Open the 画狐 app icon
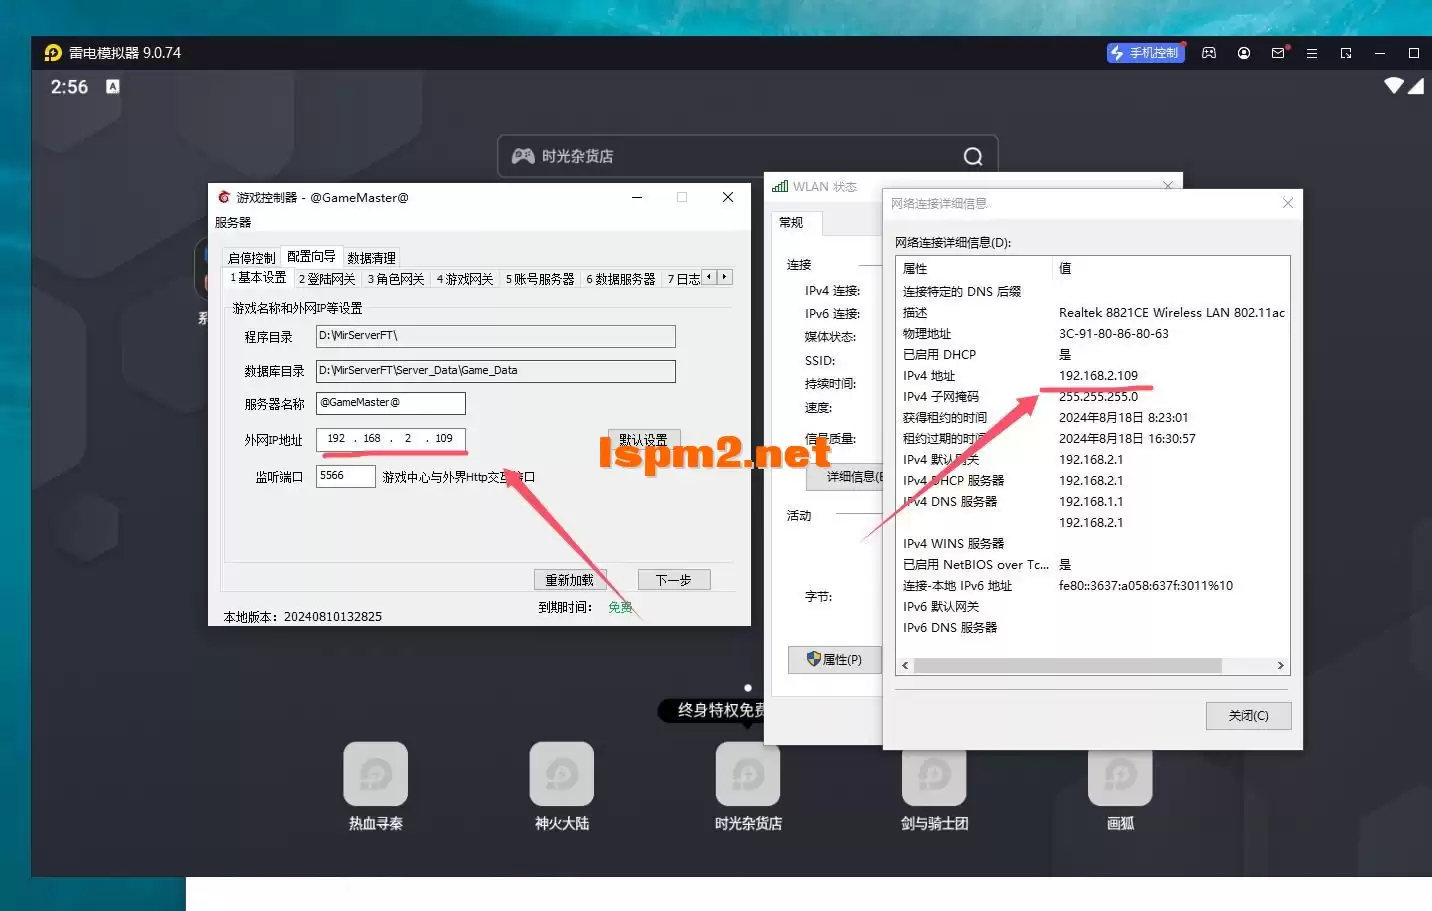 [x=1120, y=778]
